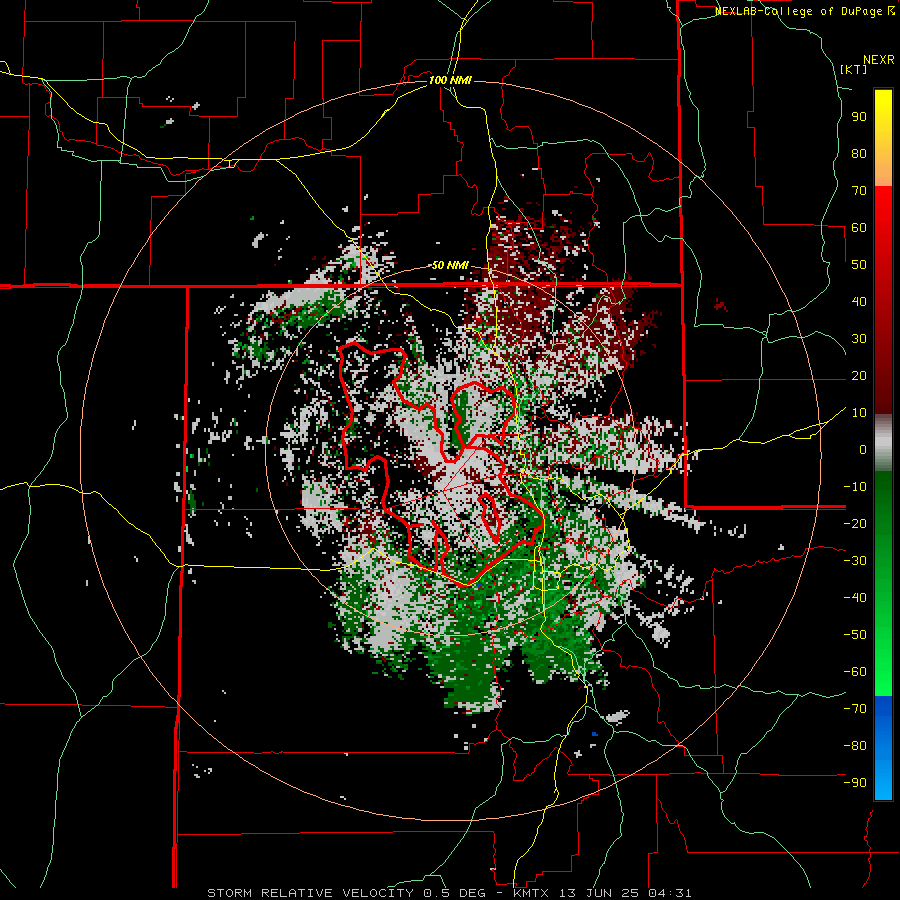Image resolution: width=900 pixels, height=900 pixels.
Task: Click the -90 value on velocity scale
Action: [x=855, y=783]
